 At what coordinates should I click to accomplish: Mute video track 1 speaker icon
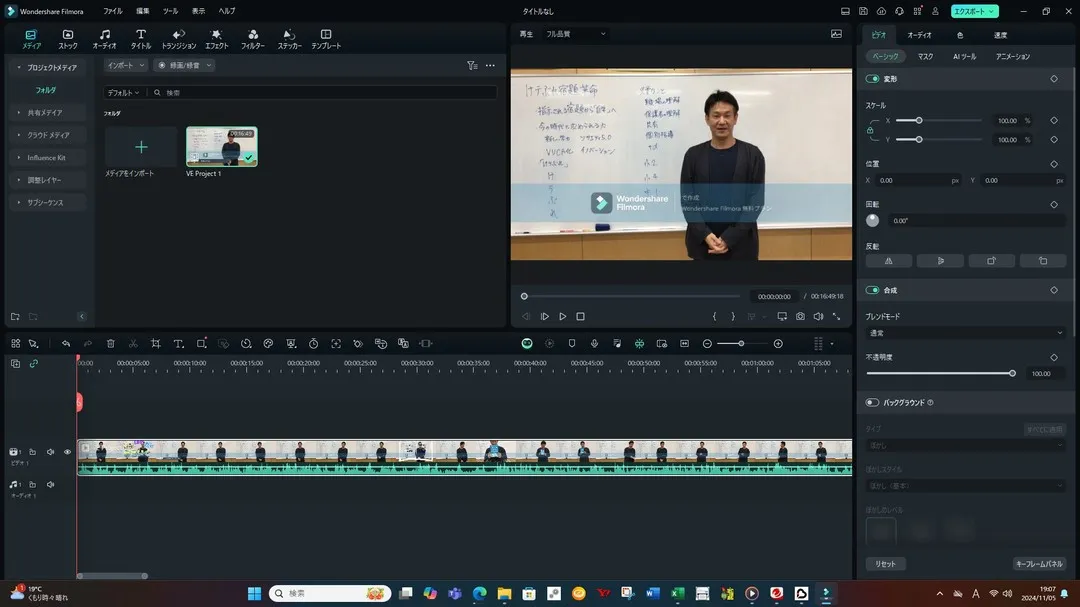[x=50, y=452]
